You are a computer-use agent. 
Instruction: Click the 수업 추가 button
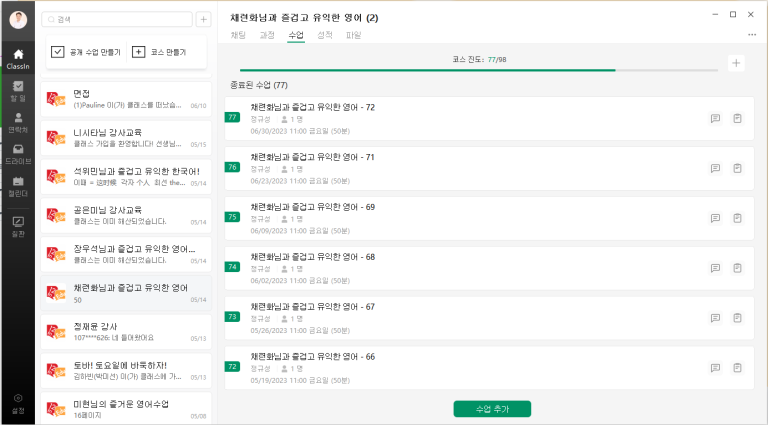pyautogui.click(x=491, y=409)
